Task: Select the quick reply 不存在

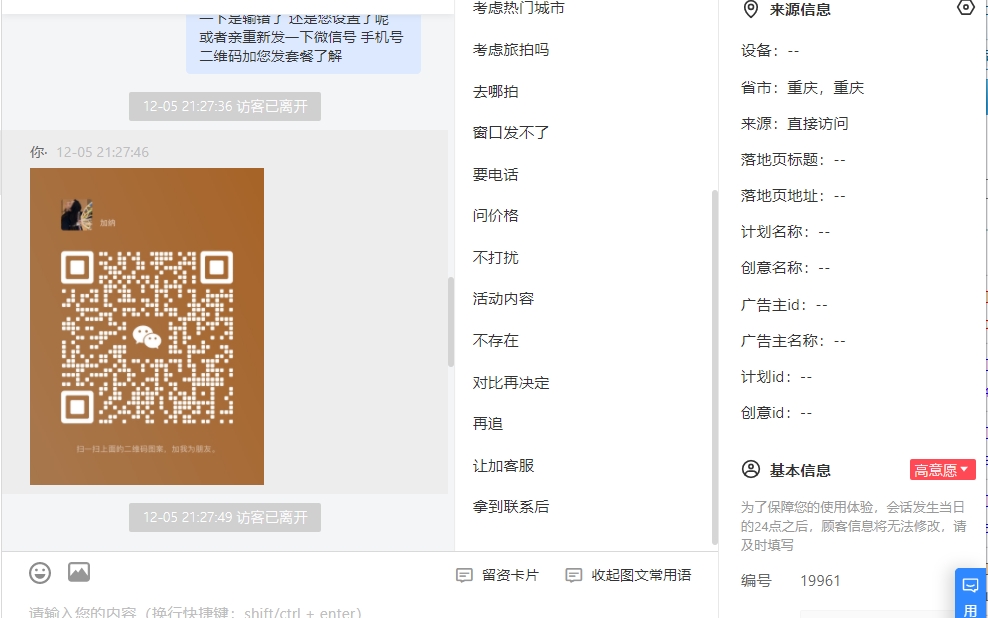Action: click(495, 341)
